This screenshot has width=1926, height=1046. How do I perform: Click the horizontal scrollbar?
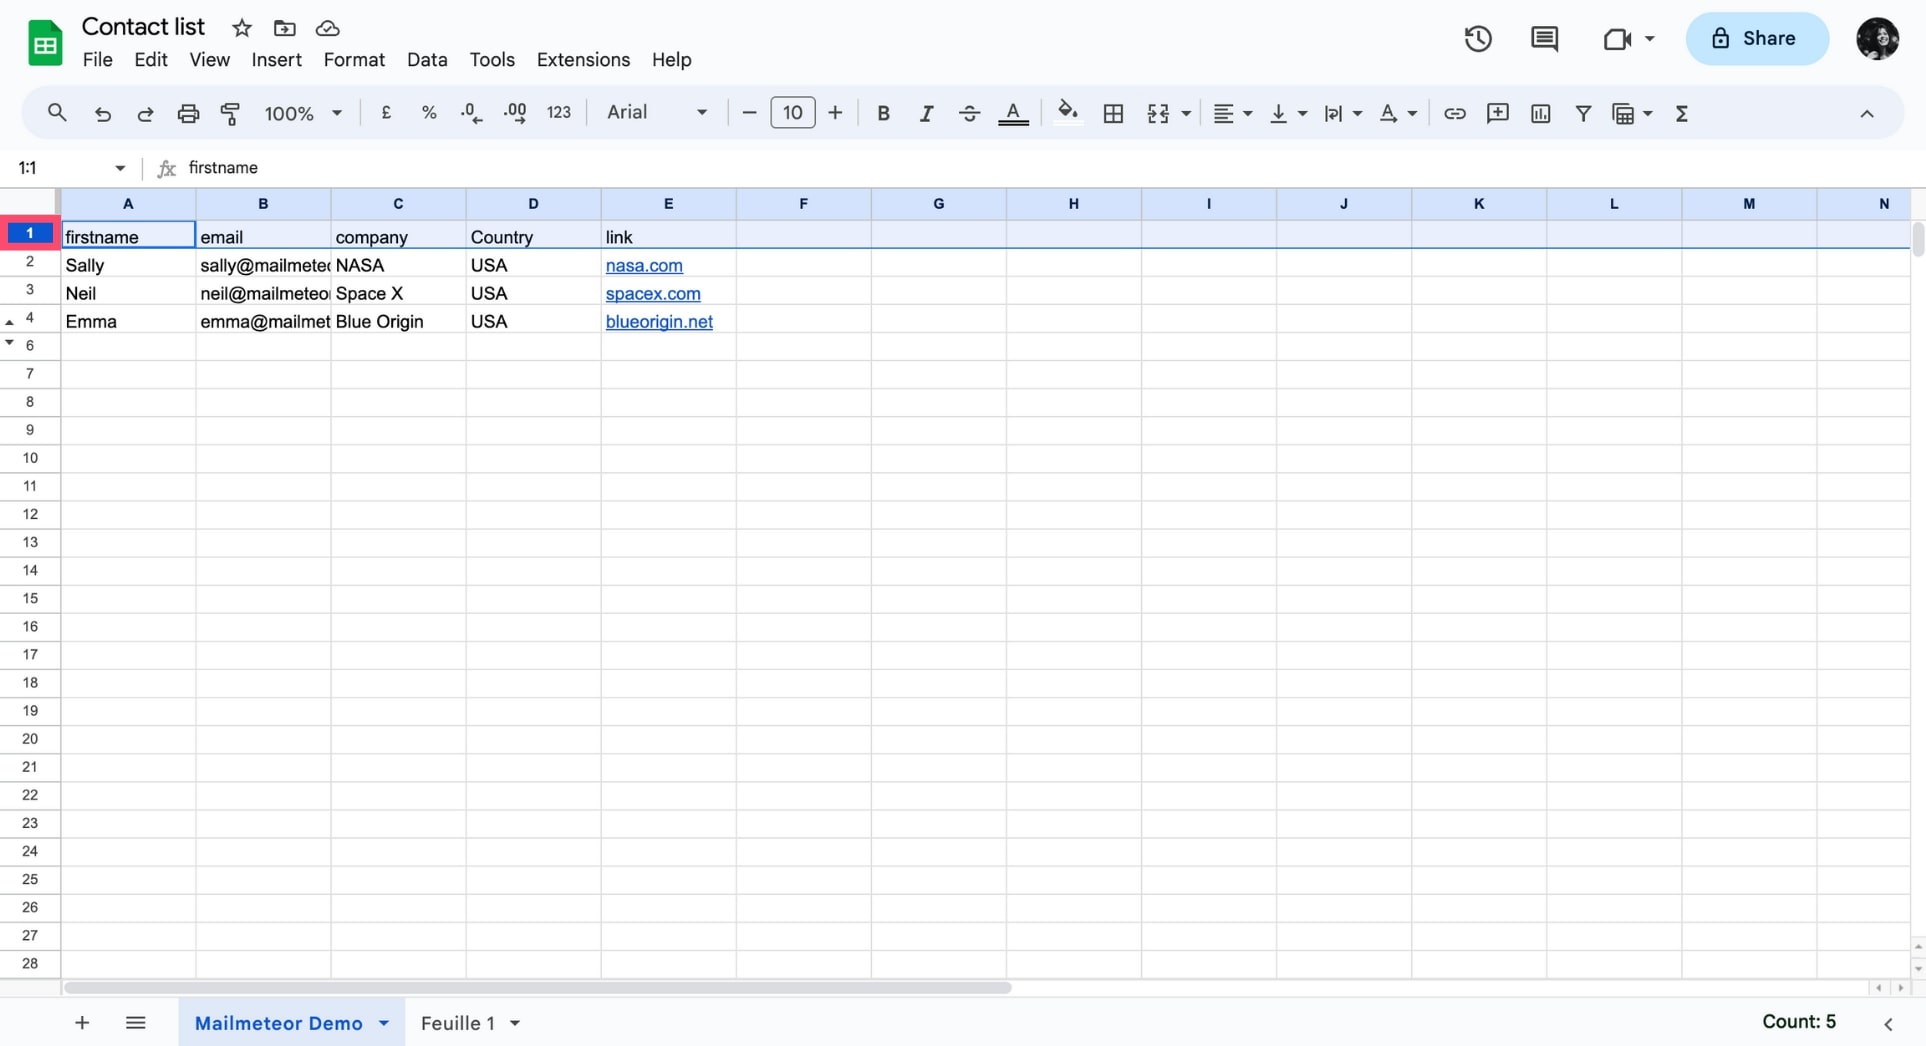[538, 988]
